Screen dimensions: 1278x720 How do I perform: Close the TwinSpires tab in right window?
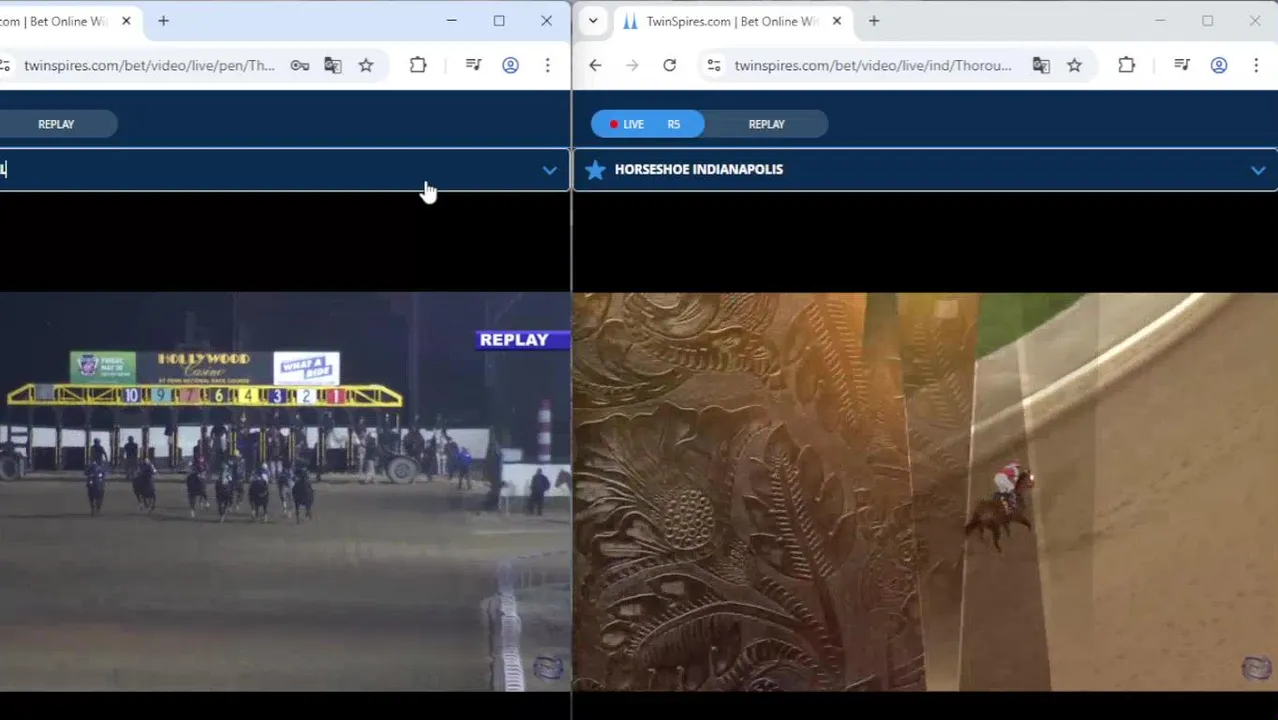837,21
